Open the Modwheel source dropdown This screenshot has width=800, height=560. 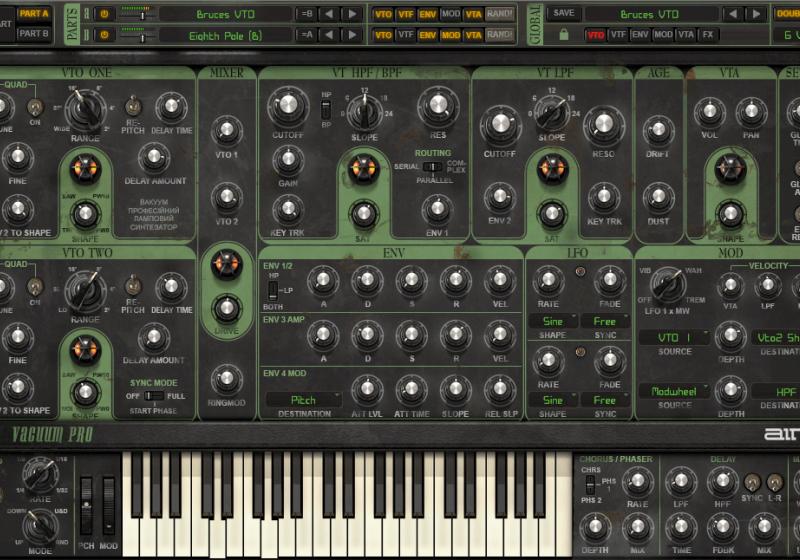pos(674,392)
